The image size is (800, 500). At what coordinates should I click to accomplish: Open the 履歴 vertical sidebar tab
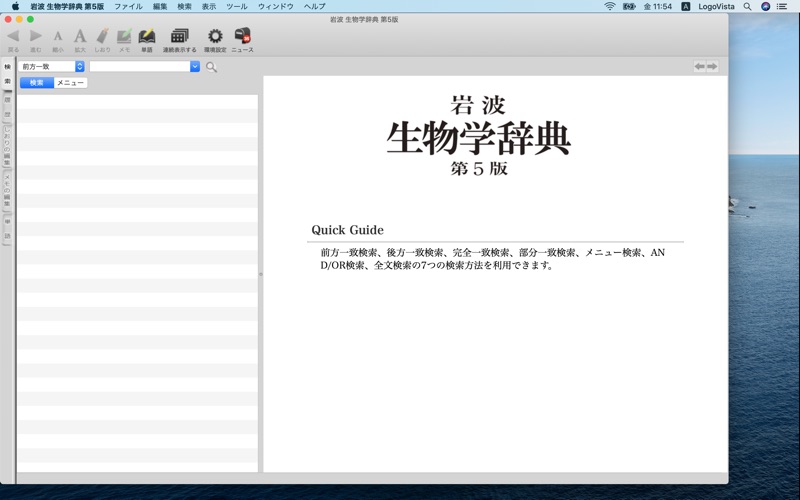(7, 107)
